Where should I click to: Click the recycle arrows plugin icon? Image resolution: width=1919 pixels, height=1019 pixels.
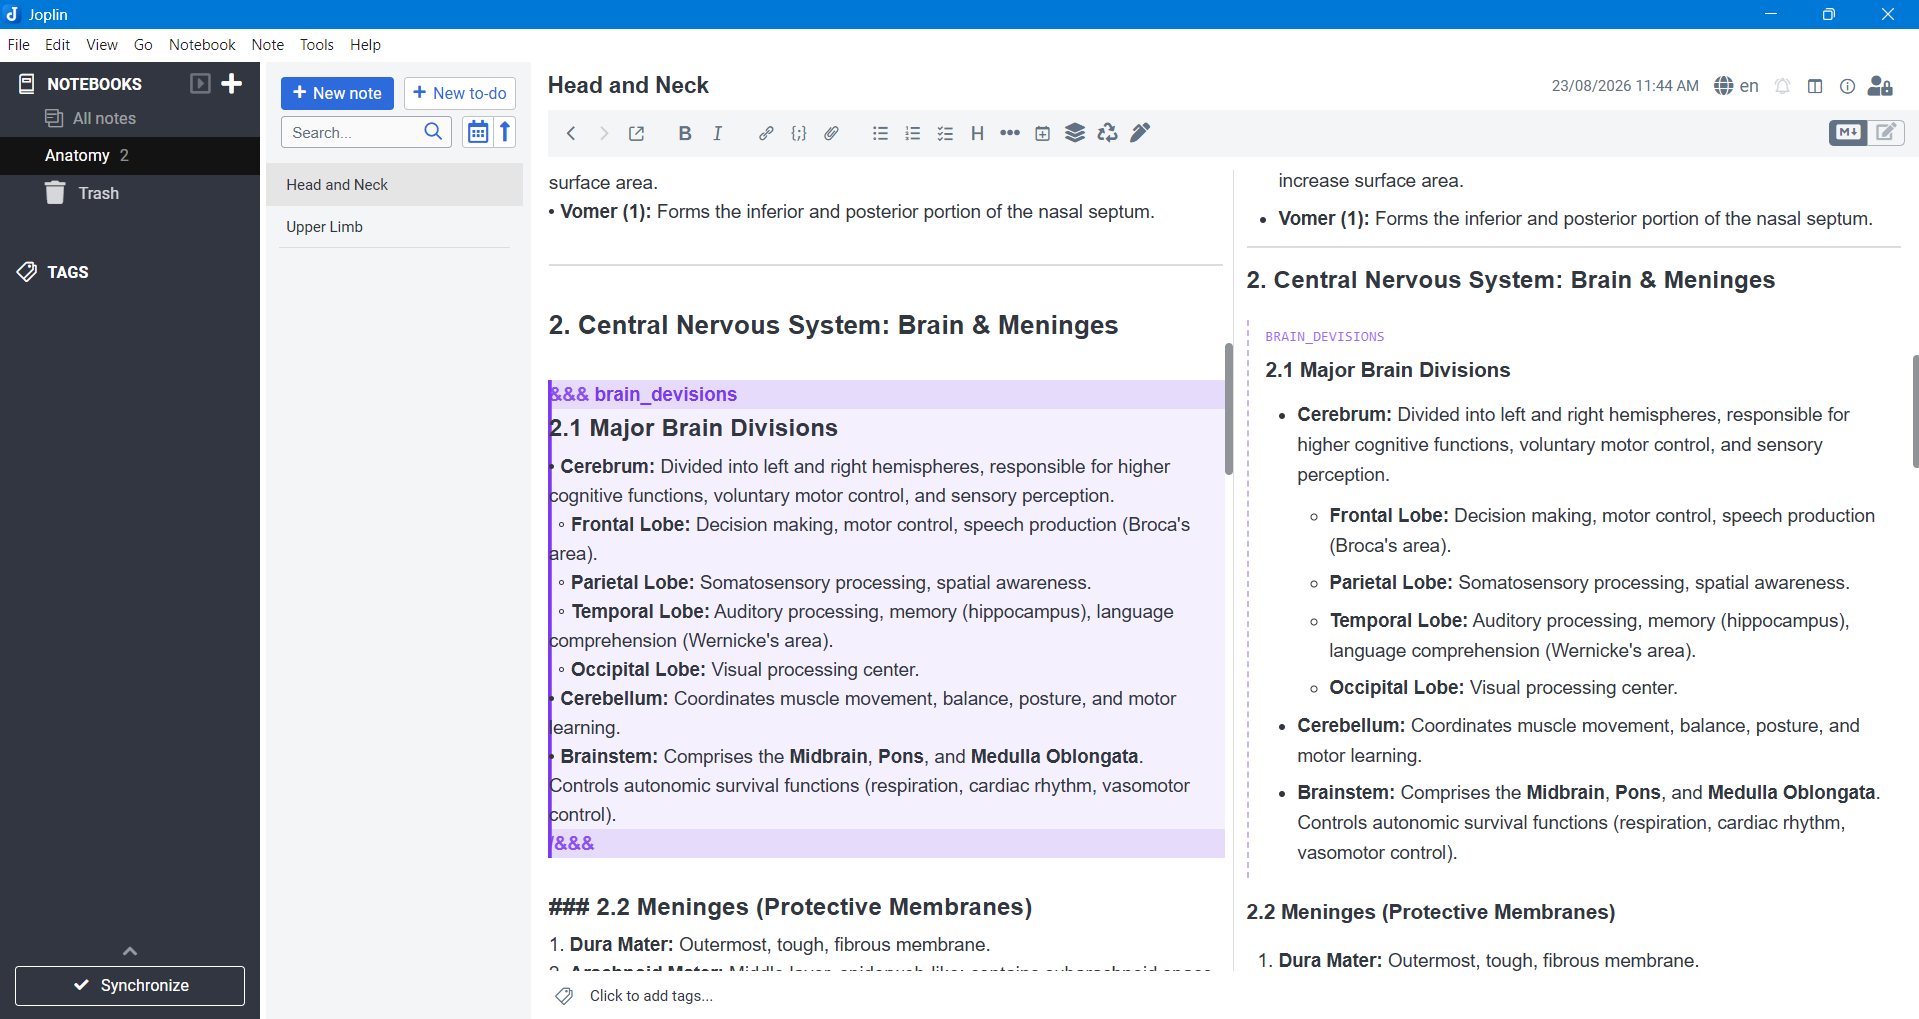(1107, 133)
